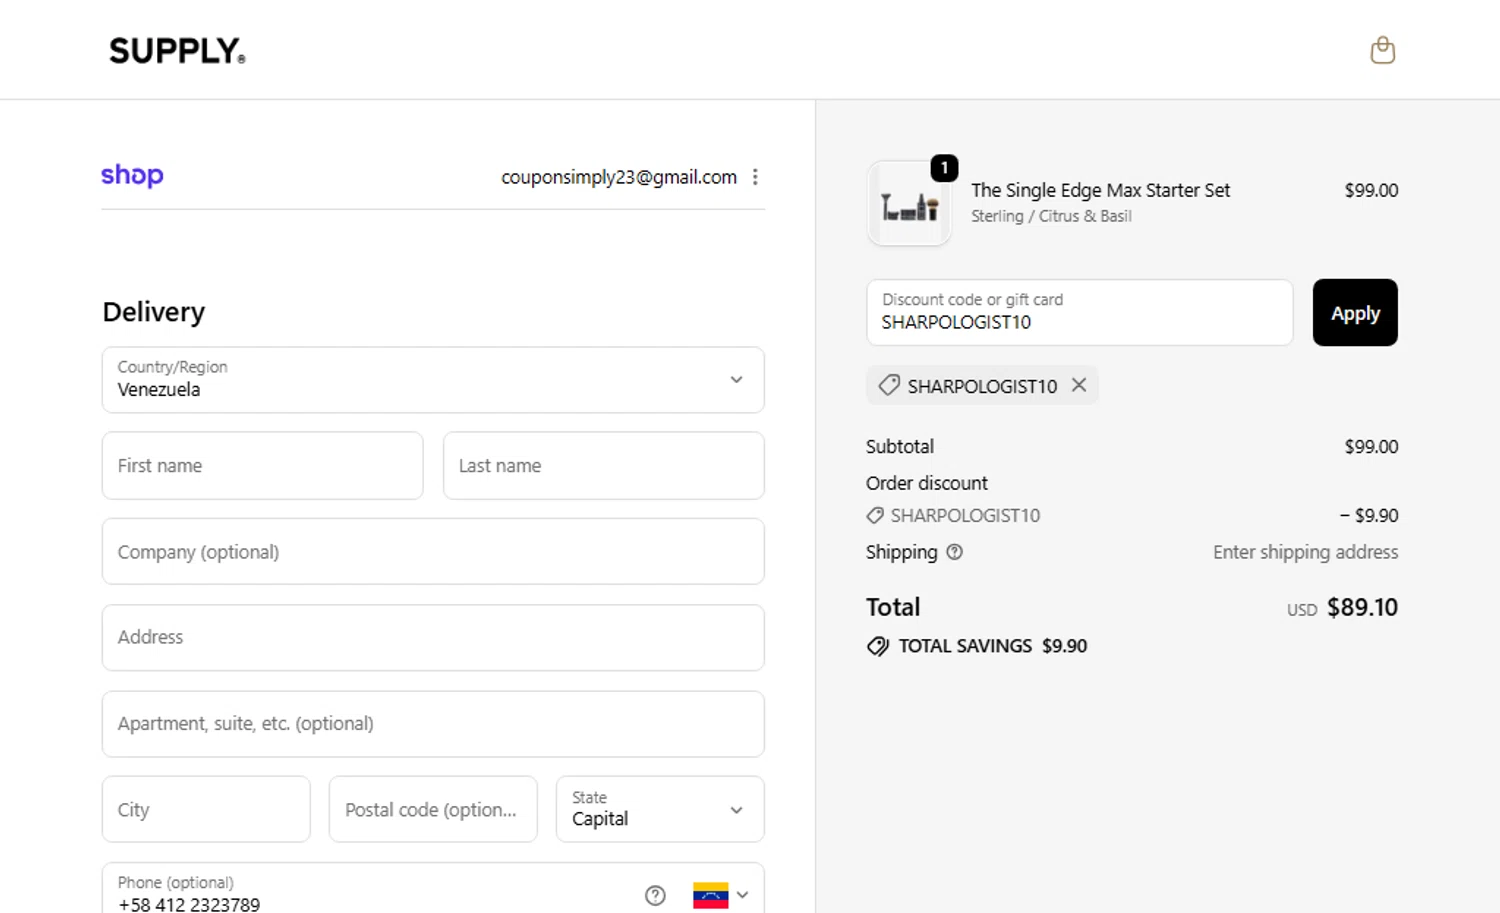The height and width of the screenshot is (913, 1500).
Task: Open the three-dot account options menu
Action: [755, 177]
